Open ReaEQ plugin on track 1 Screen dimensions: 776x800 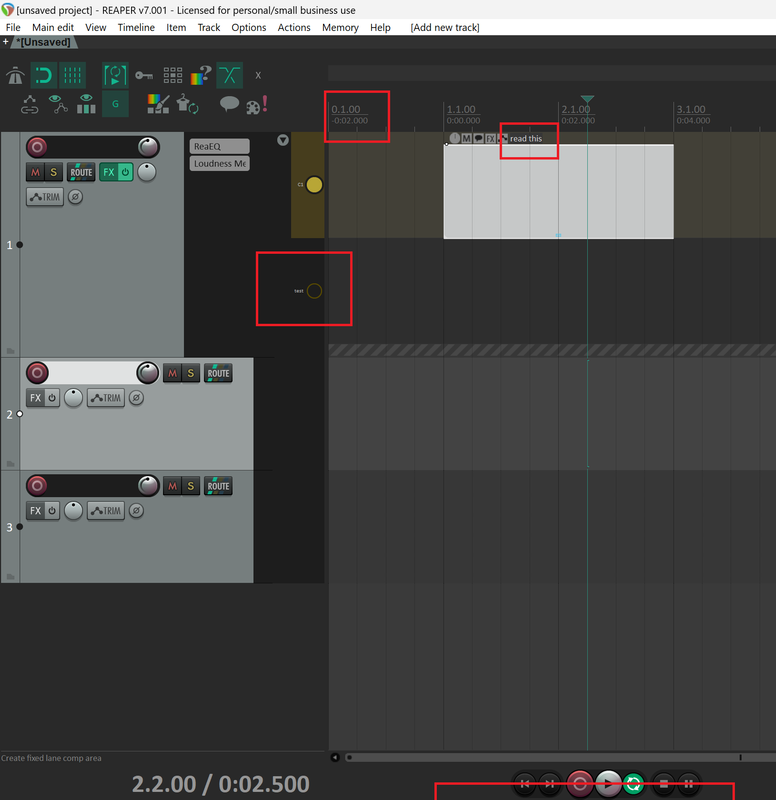click(219, 146)
